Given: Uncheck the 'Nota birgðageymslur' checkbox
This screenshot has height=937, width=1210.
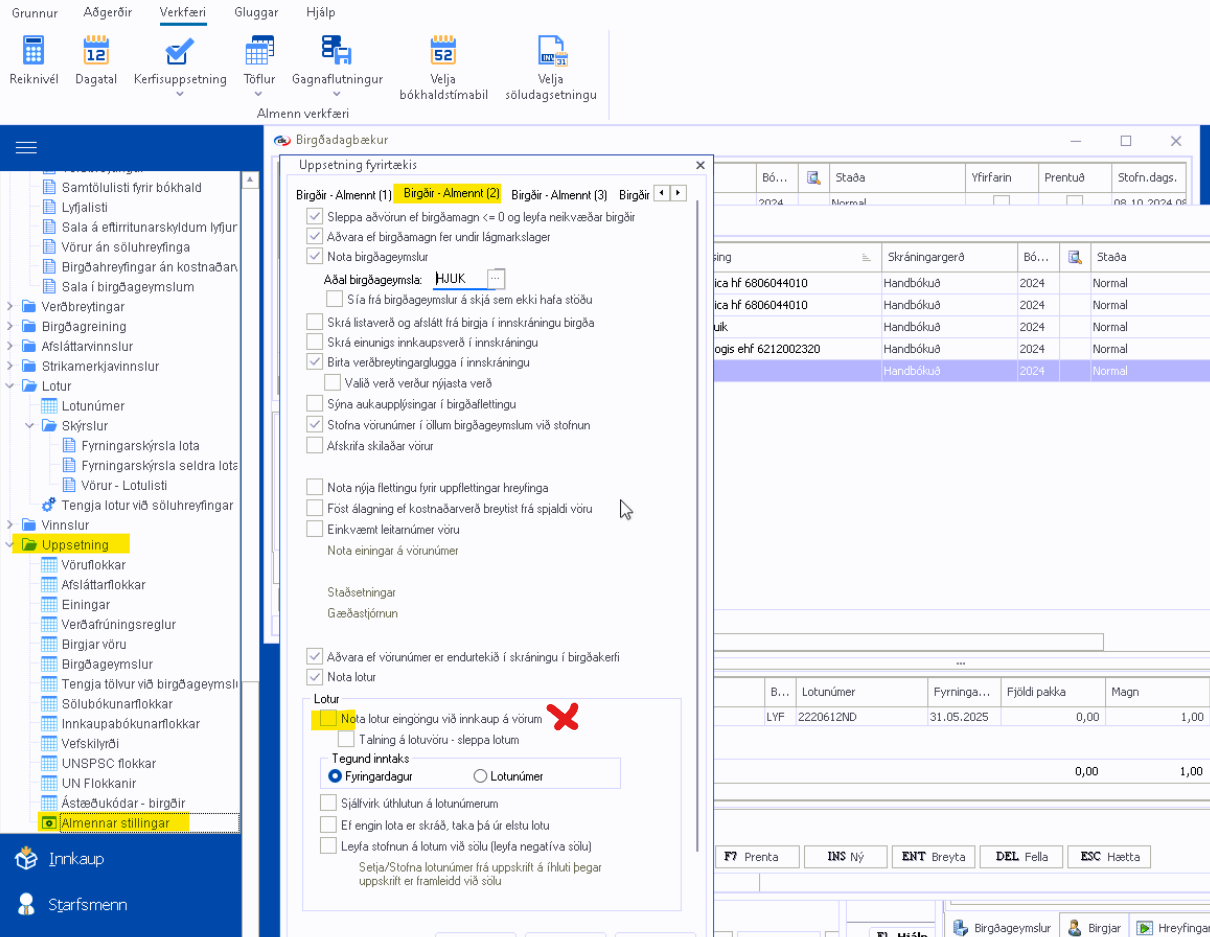Looking at the screenshot, I should pyautogui.click(x=315, y=257).
